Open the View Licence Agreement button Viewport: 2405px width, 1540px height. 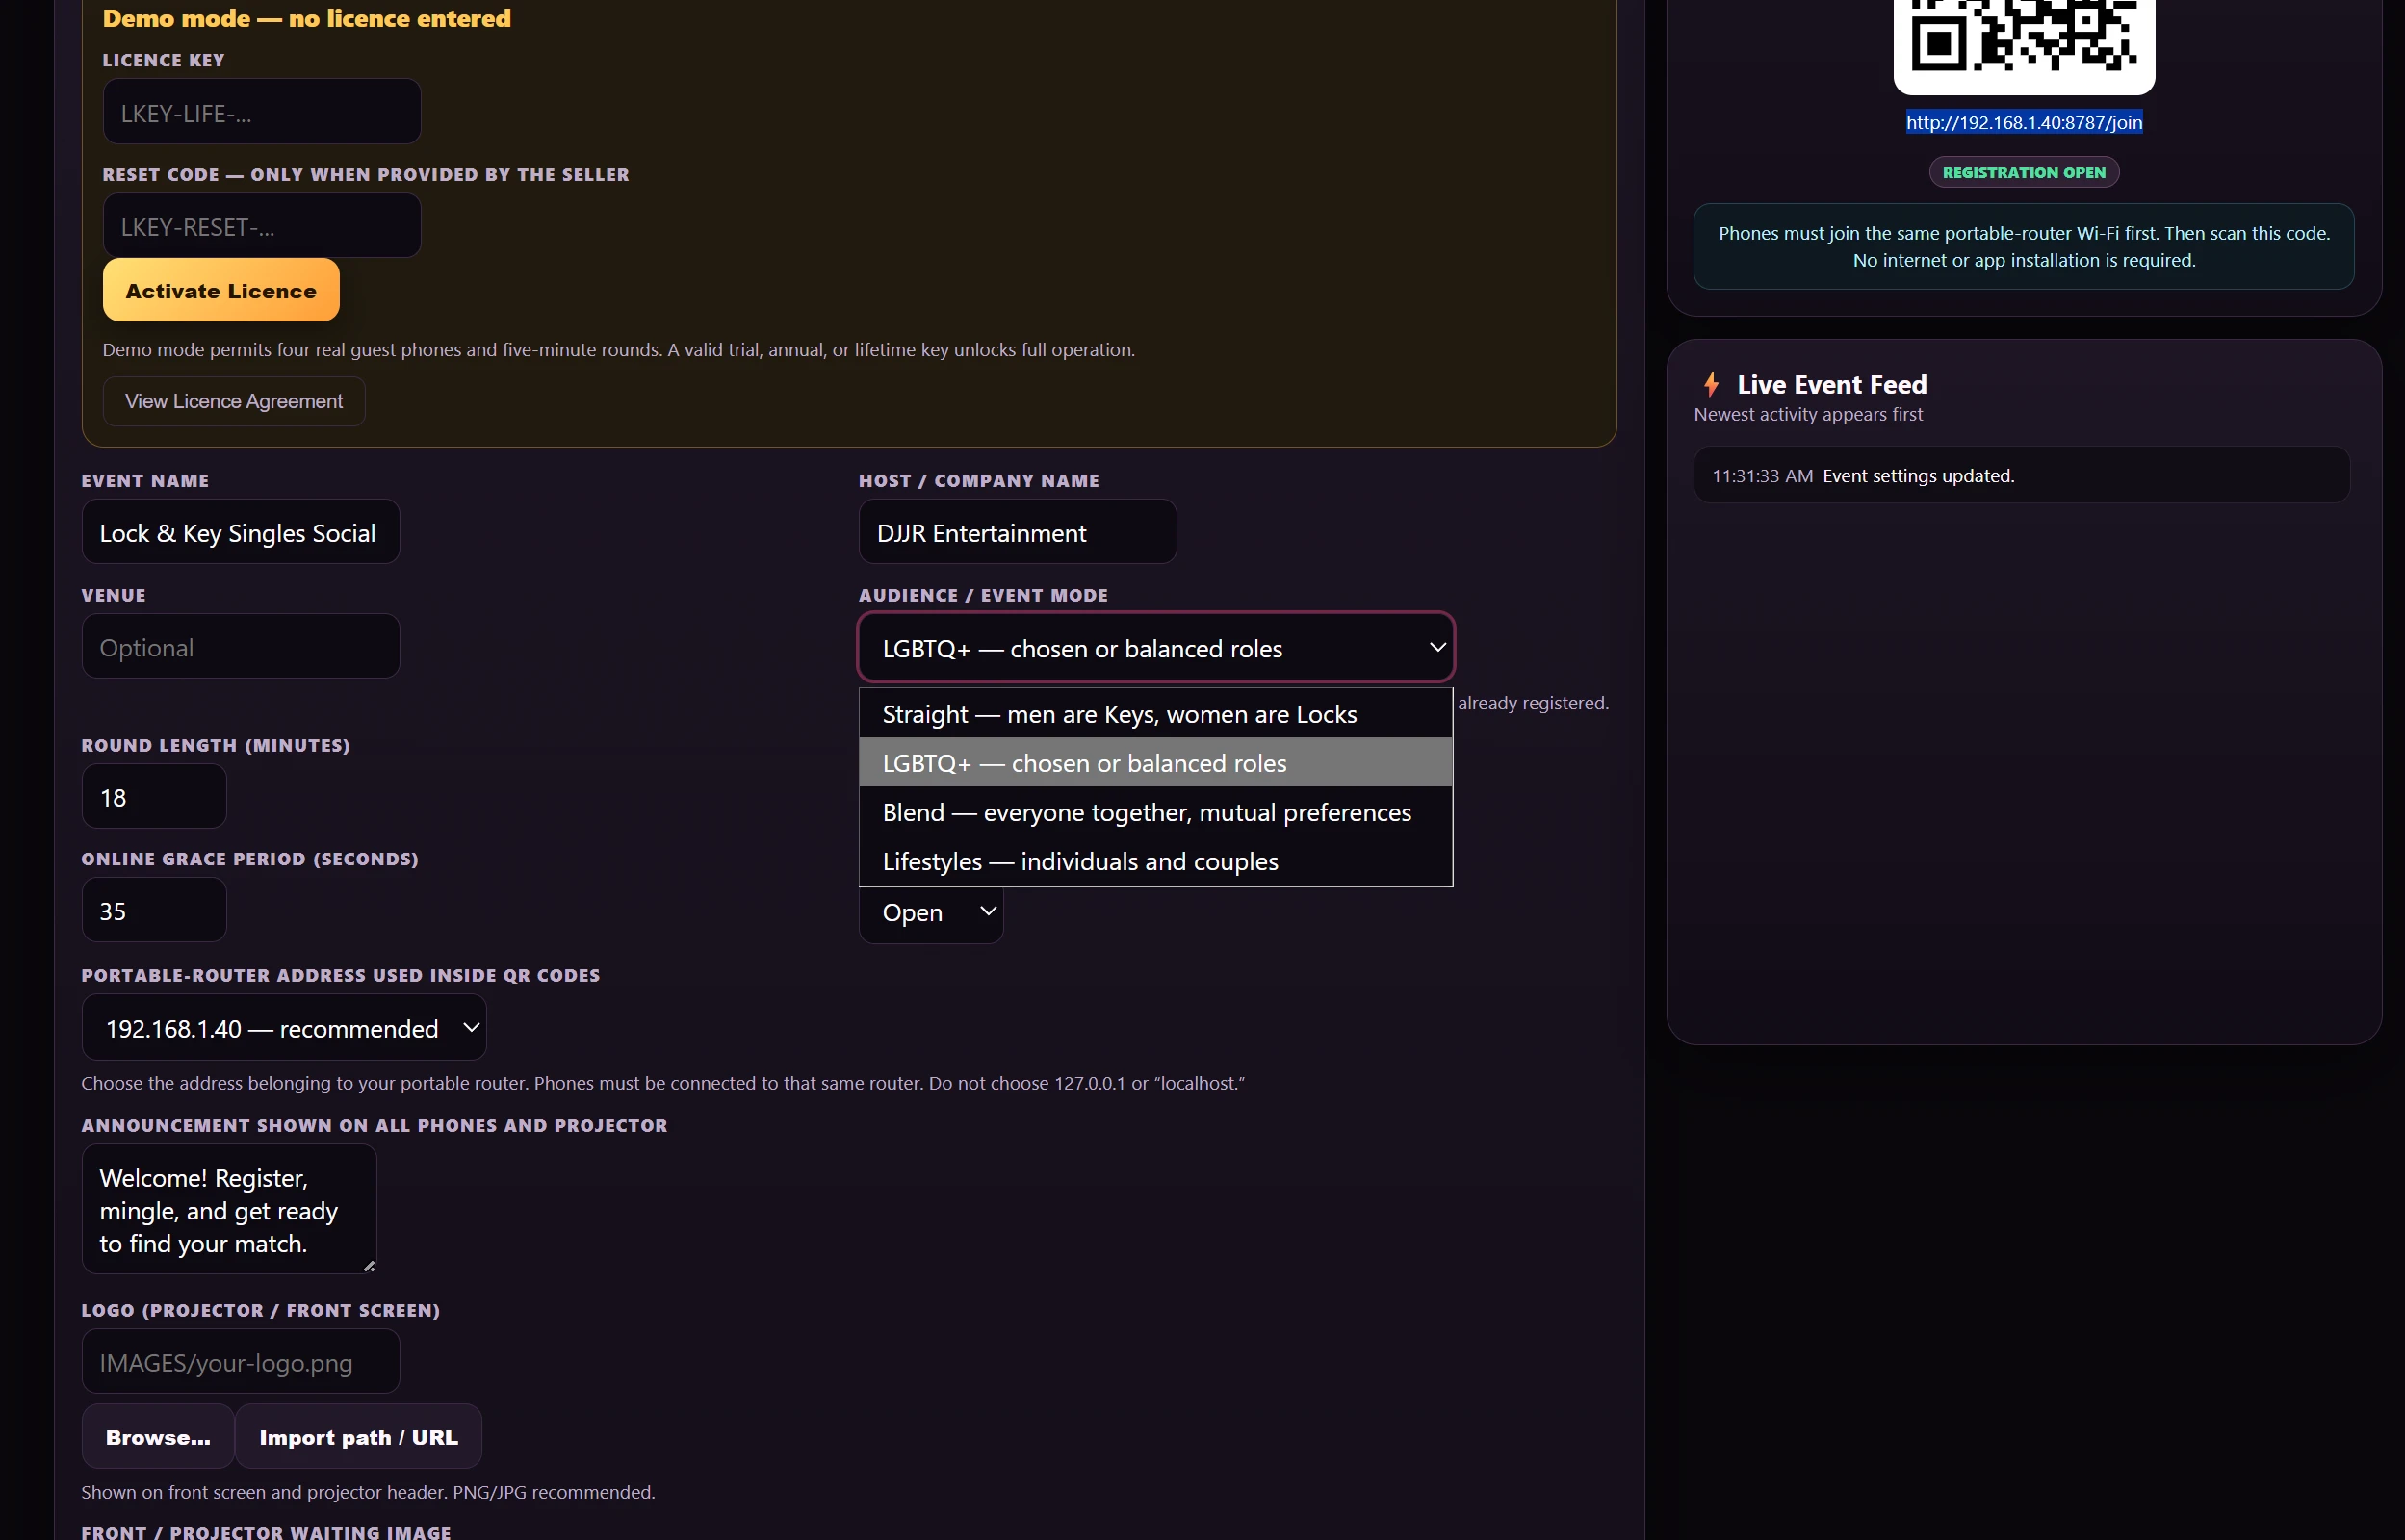(233, 401)
